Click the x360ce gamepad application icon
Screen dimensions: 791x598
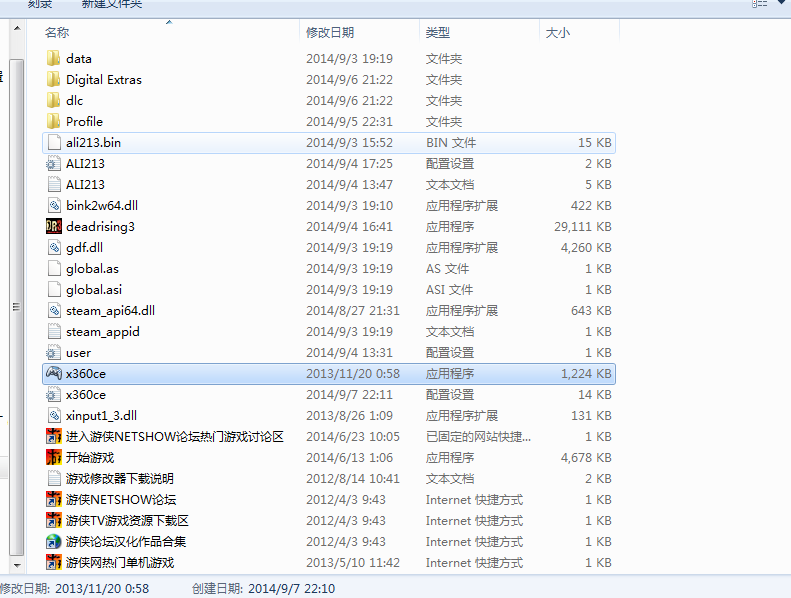[53, 373]
